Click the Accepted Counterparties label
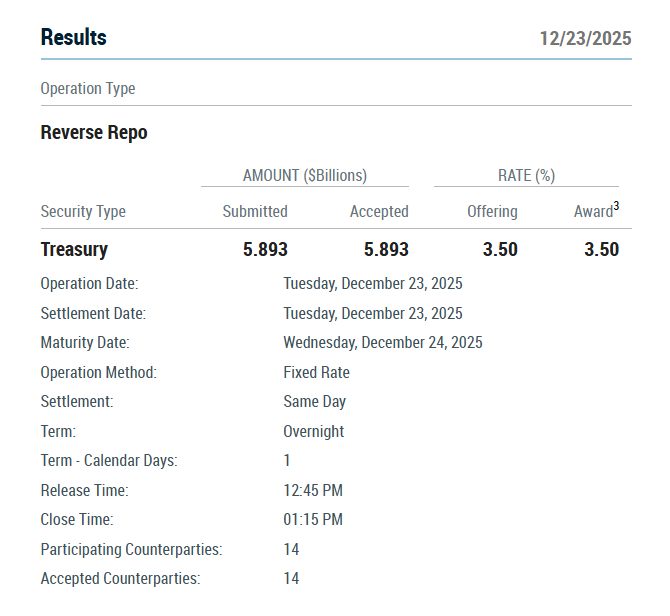The height and width of the screenshot is (616, 670). coord(120,579)
